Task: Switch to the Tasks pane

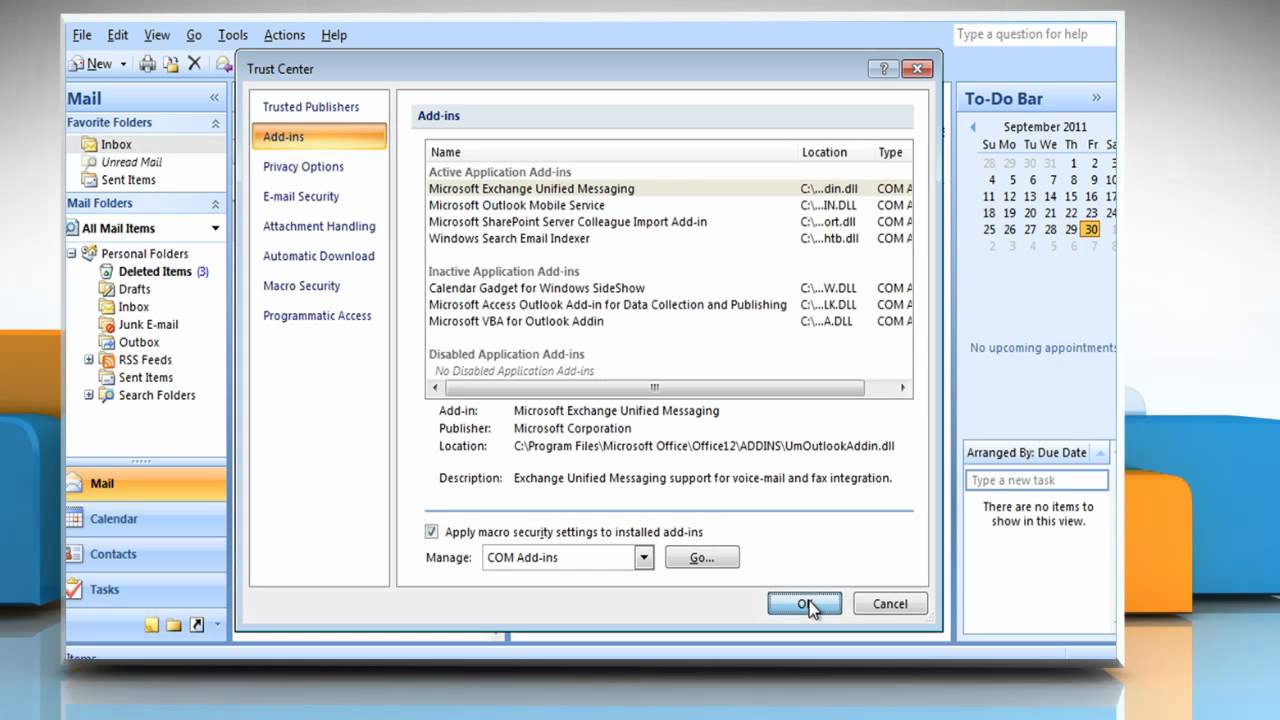Action: click(x=146, y=589)
